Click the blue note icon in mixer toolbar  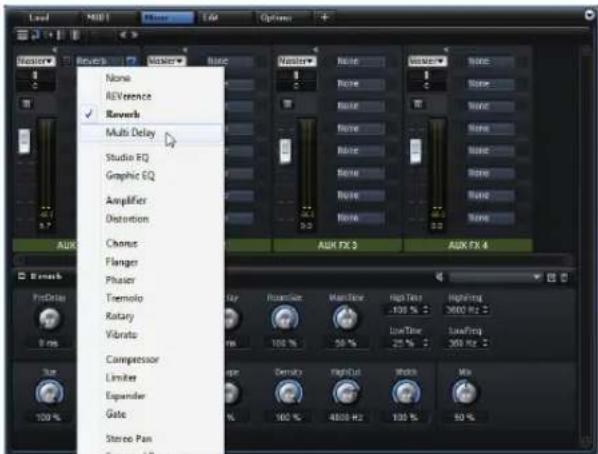coord(35,35)
